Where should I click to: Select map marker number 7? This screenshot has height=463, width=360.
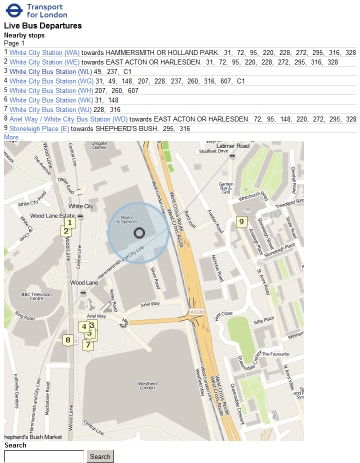[x=88, y=345]
